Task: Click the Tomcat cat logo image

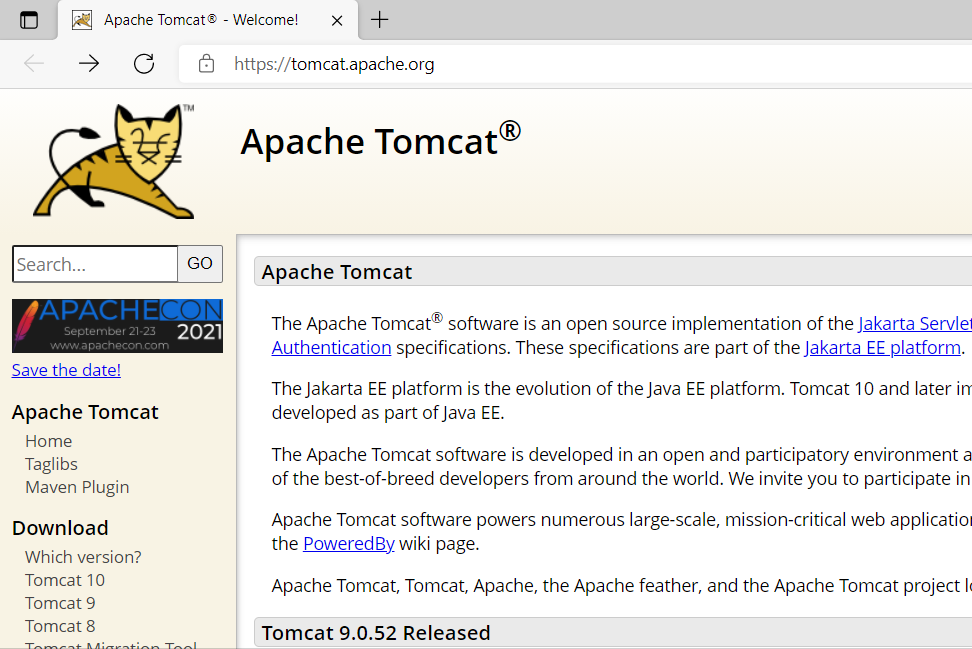Action: (x=114, y=160)
